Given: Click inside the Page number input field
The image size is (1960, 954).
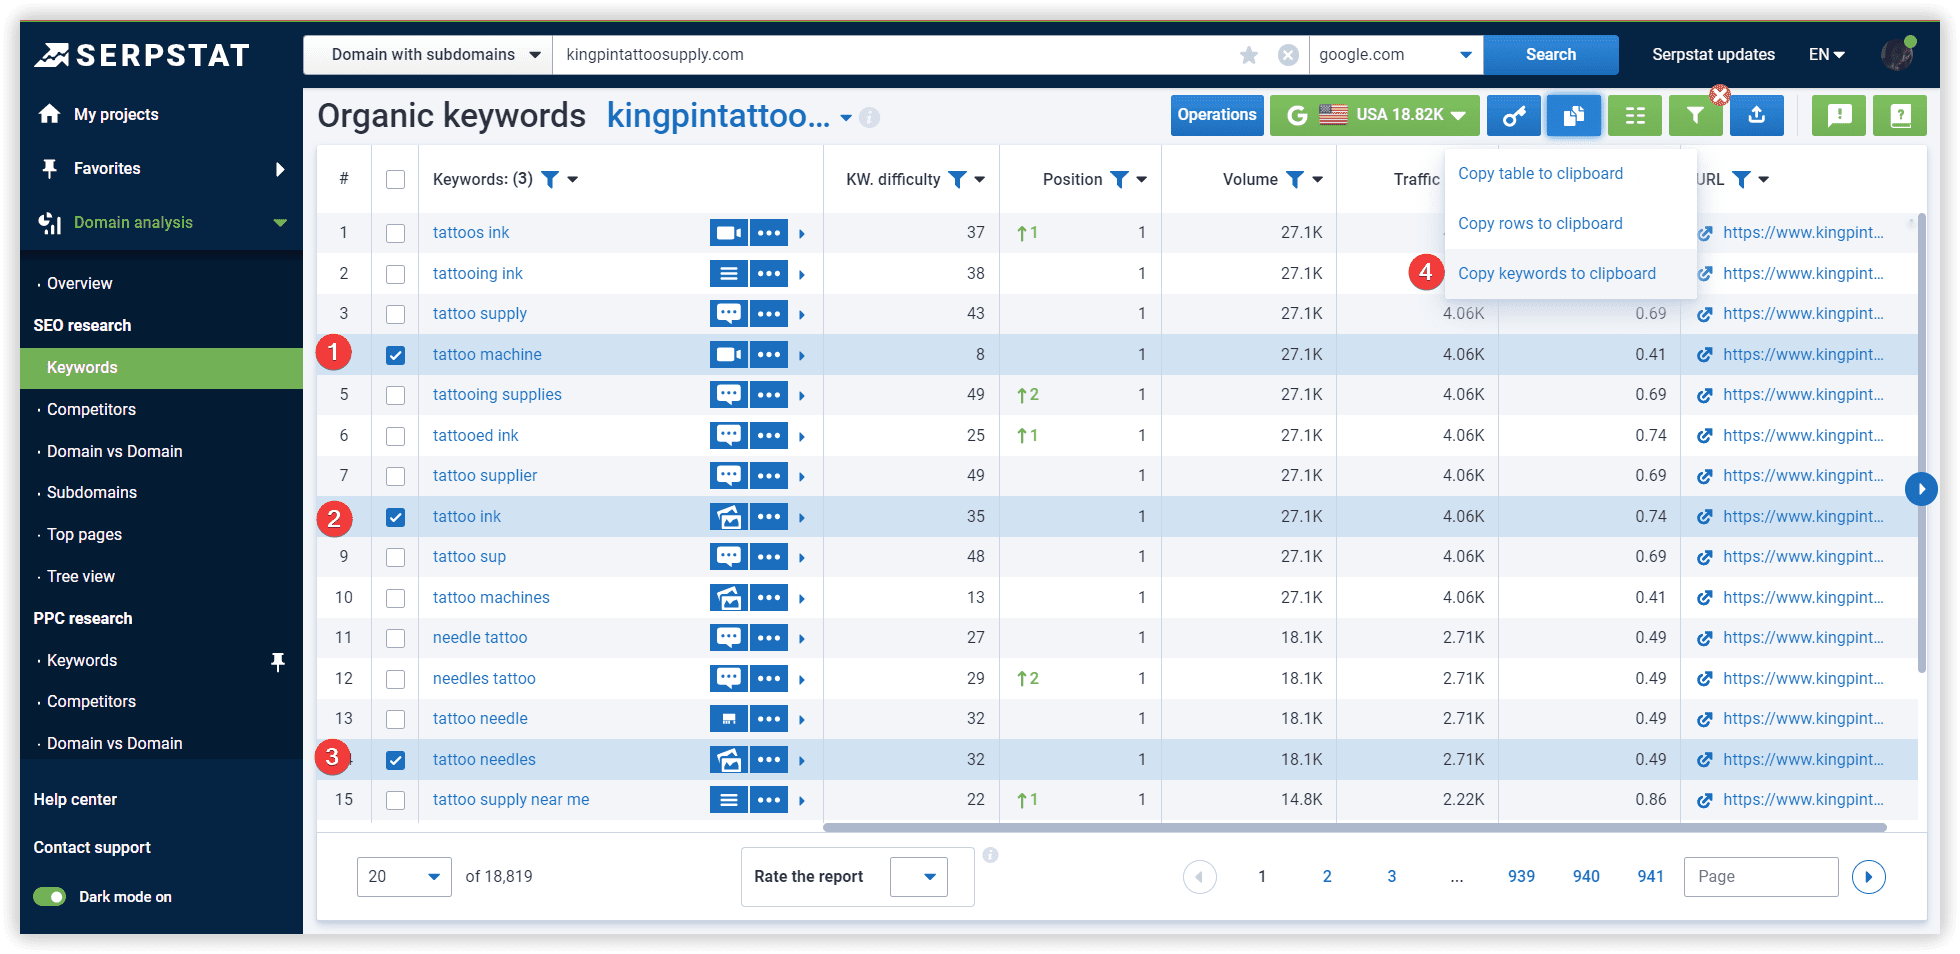Looking at the screenshot, I should tap(1761, 876).
